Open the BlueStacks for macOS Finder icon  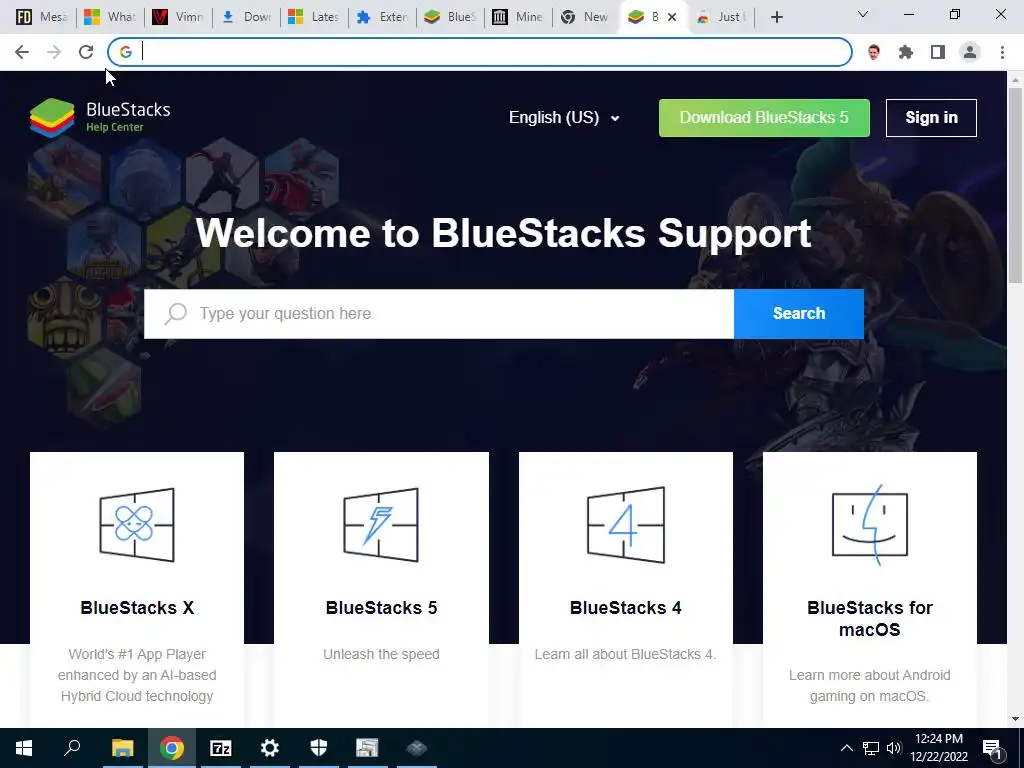(870, 524)
